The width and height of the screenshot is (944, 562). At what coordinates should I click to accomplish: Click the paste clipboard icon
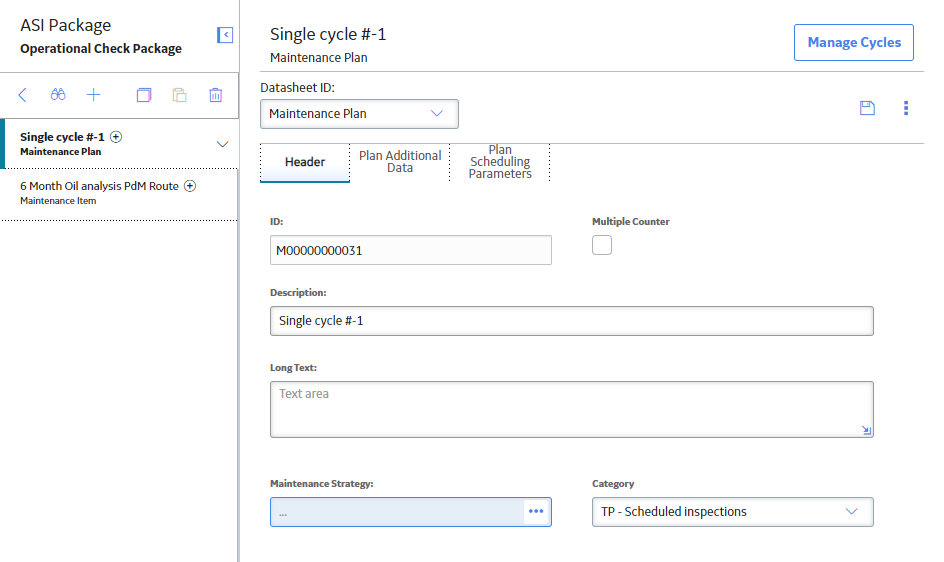pos(179,95)
